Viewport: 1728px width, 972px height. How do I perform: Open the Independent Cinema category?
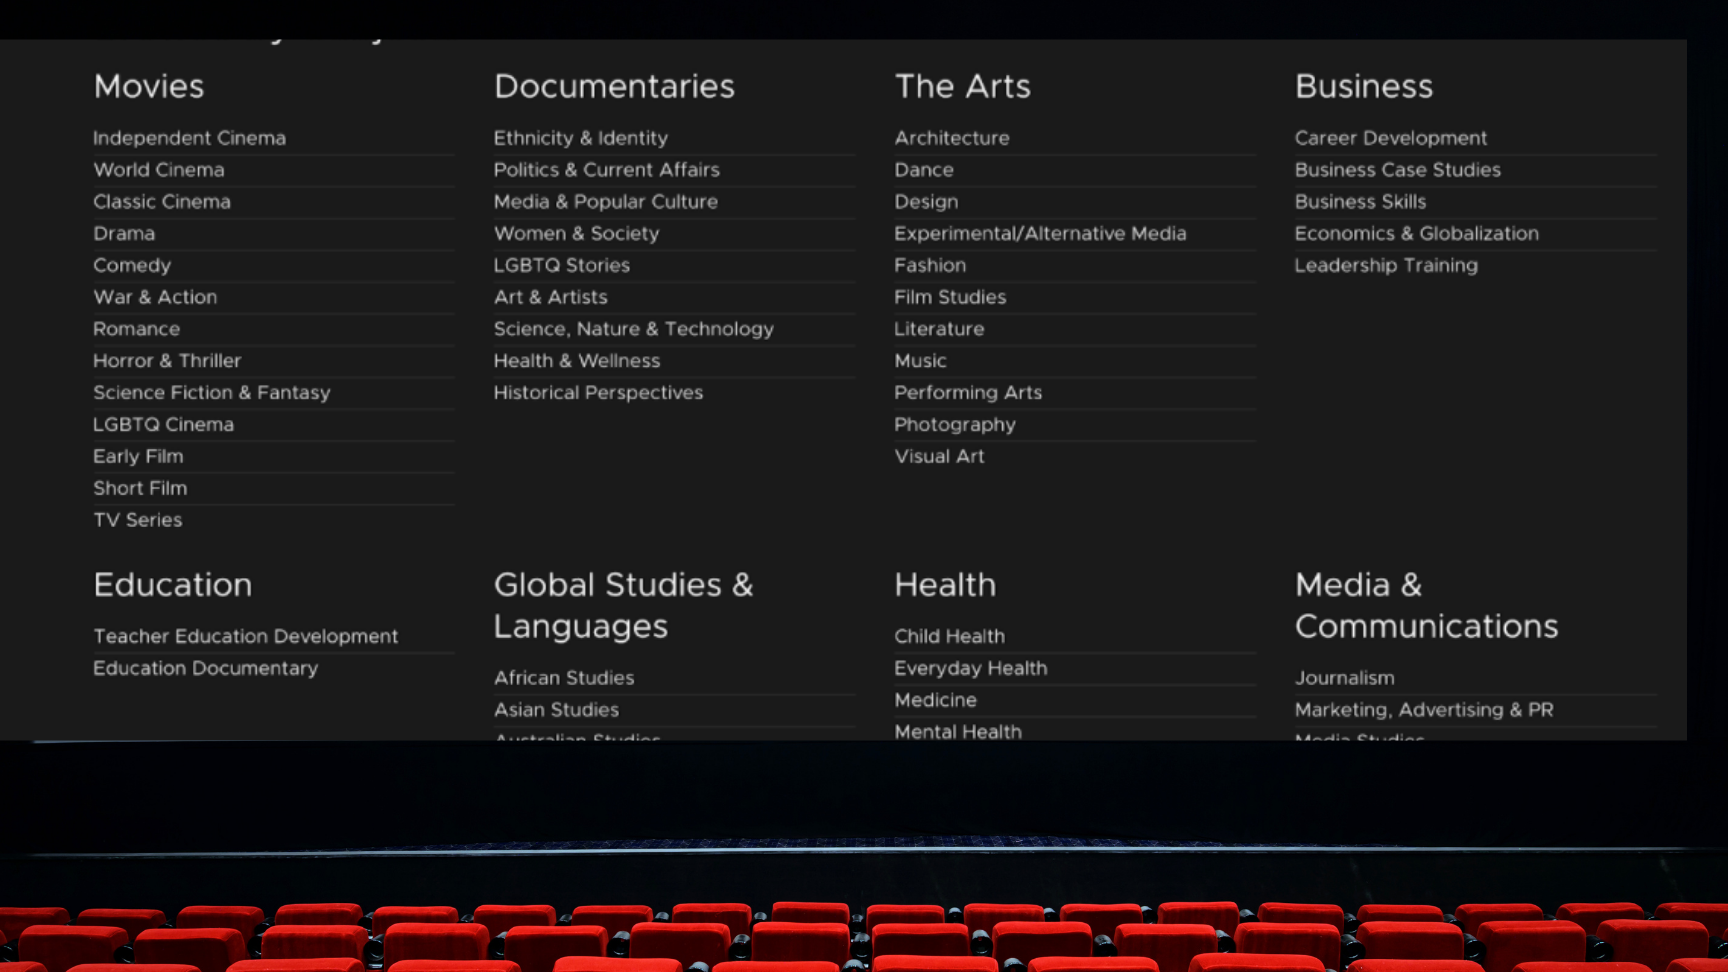pos(189,138)
